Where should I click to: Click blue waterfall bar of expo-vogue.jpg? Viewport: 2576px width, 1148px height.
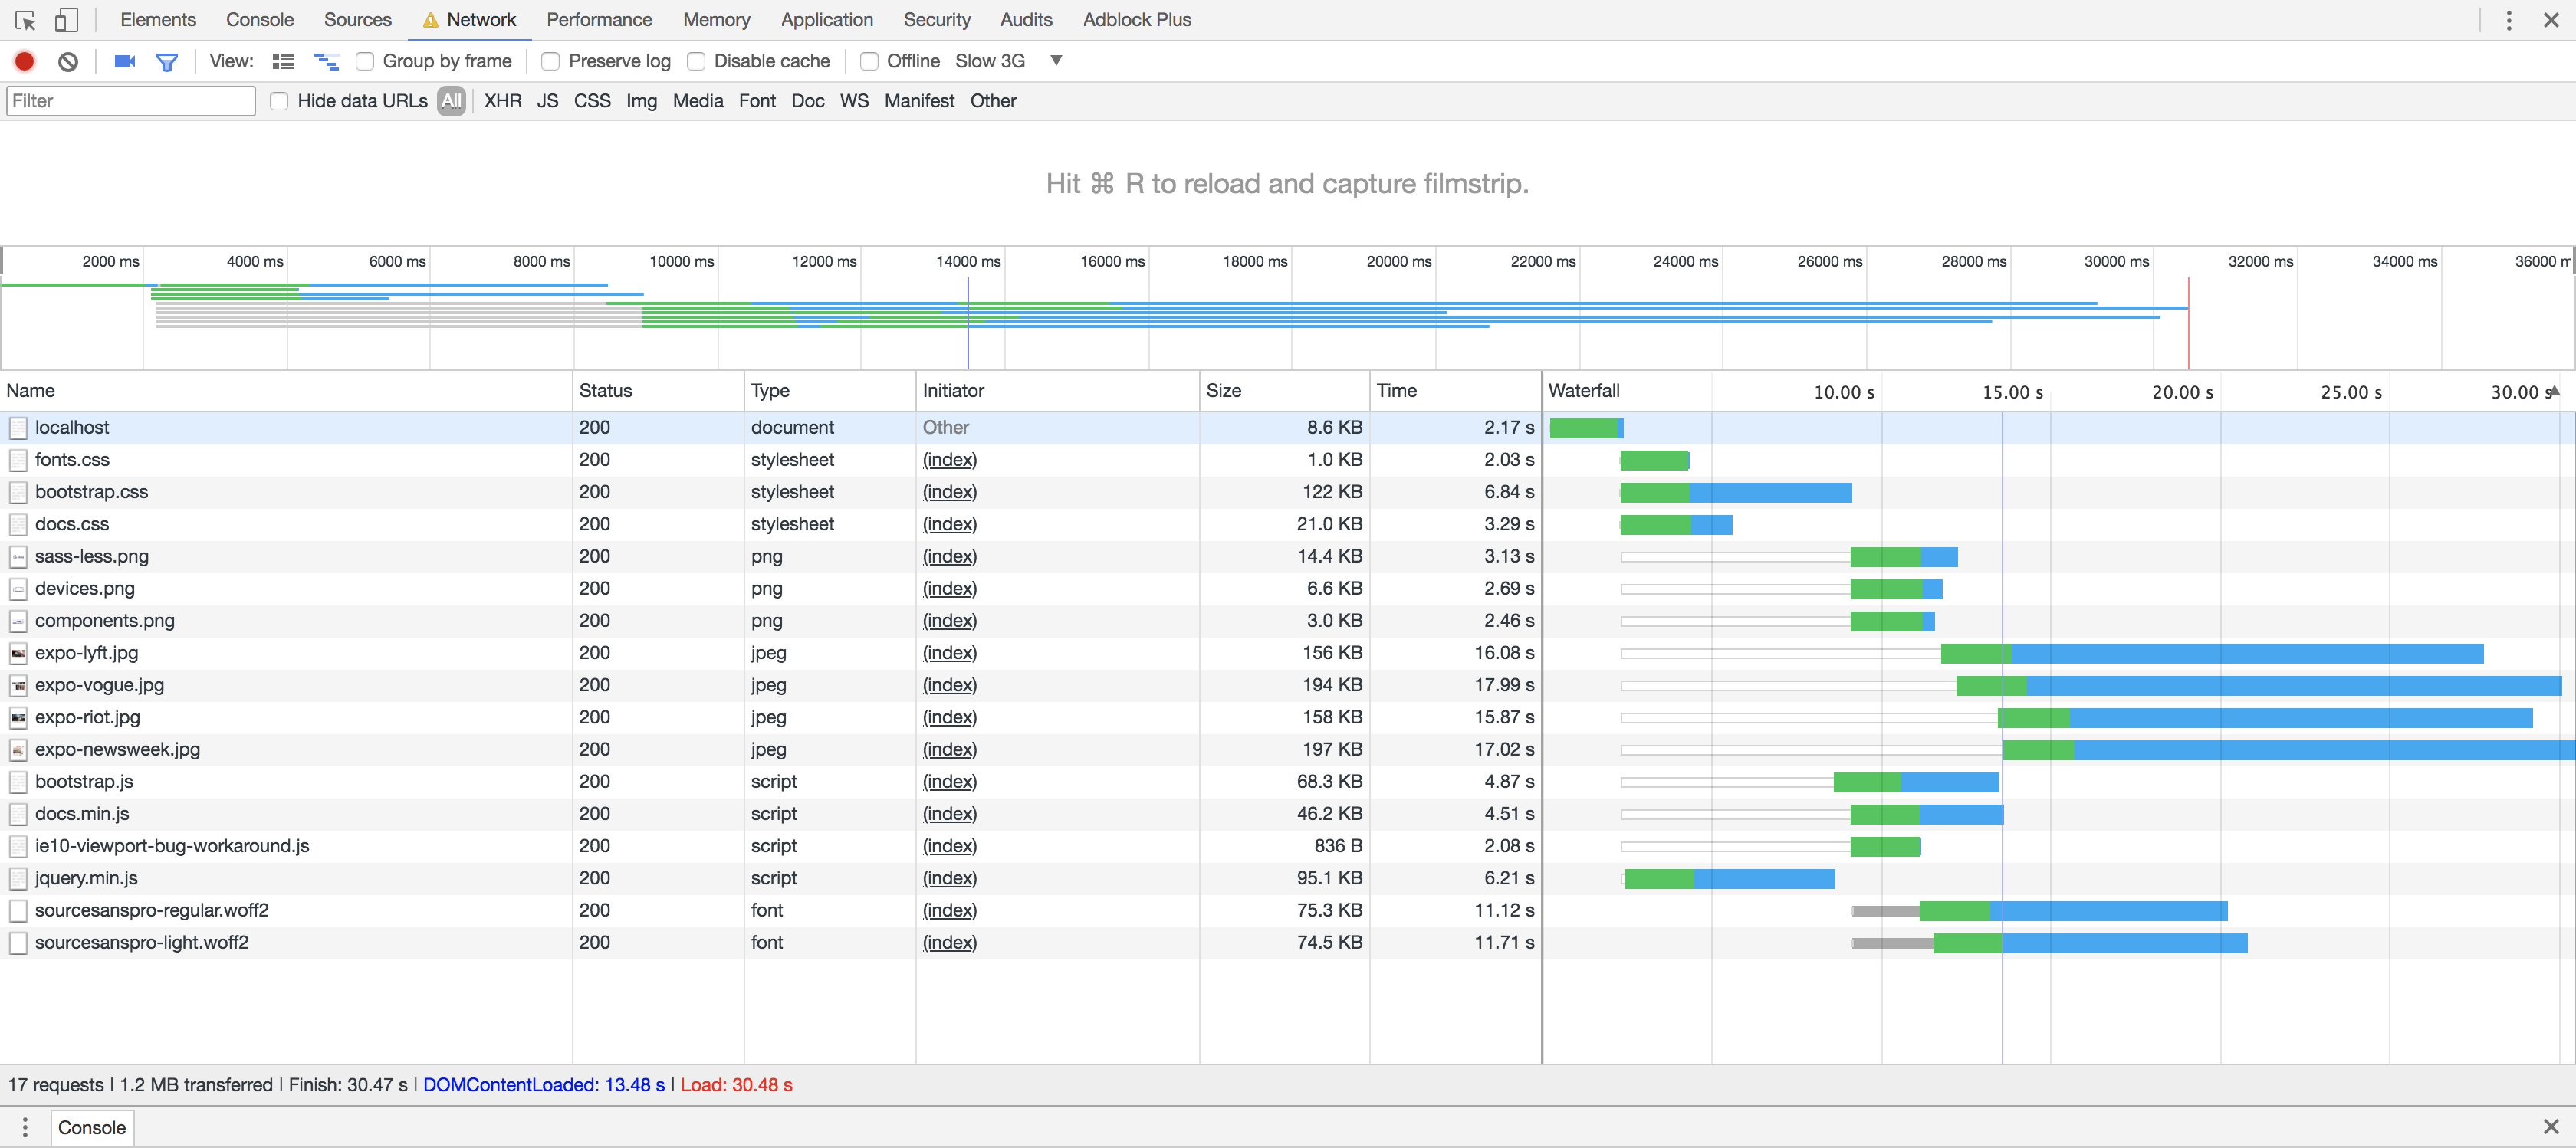(x=2290, y=686)
